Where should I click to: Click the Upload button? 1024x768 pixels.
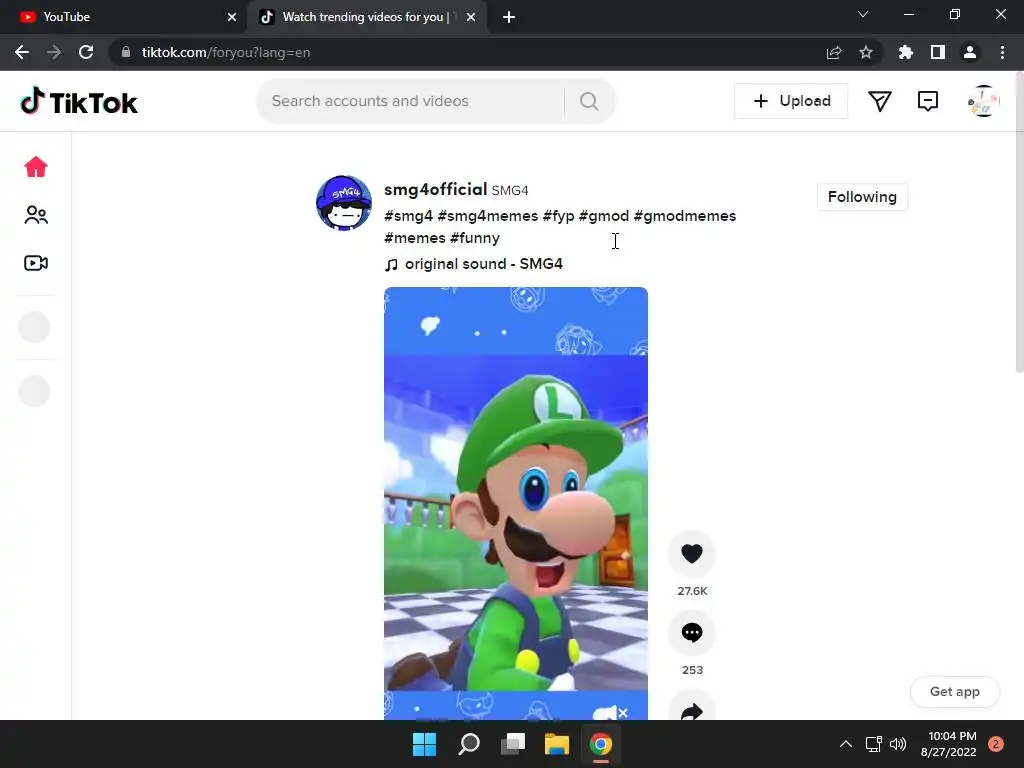[x=791, y=101]
